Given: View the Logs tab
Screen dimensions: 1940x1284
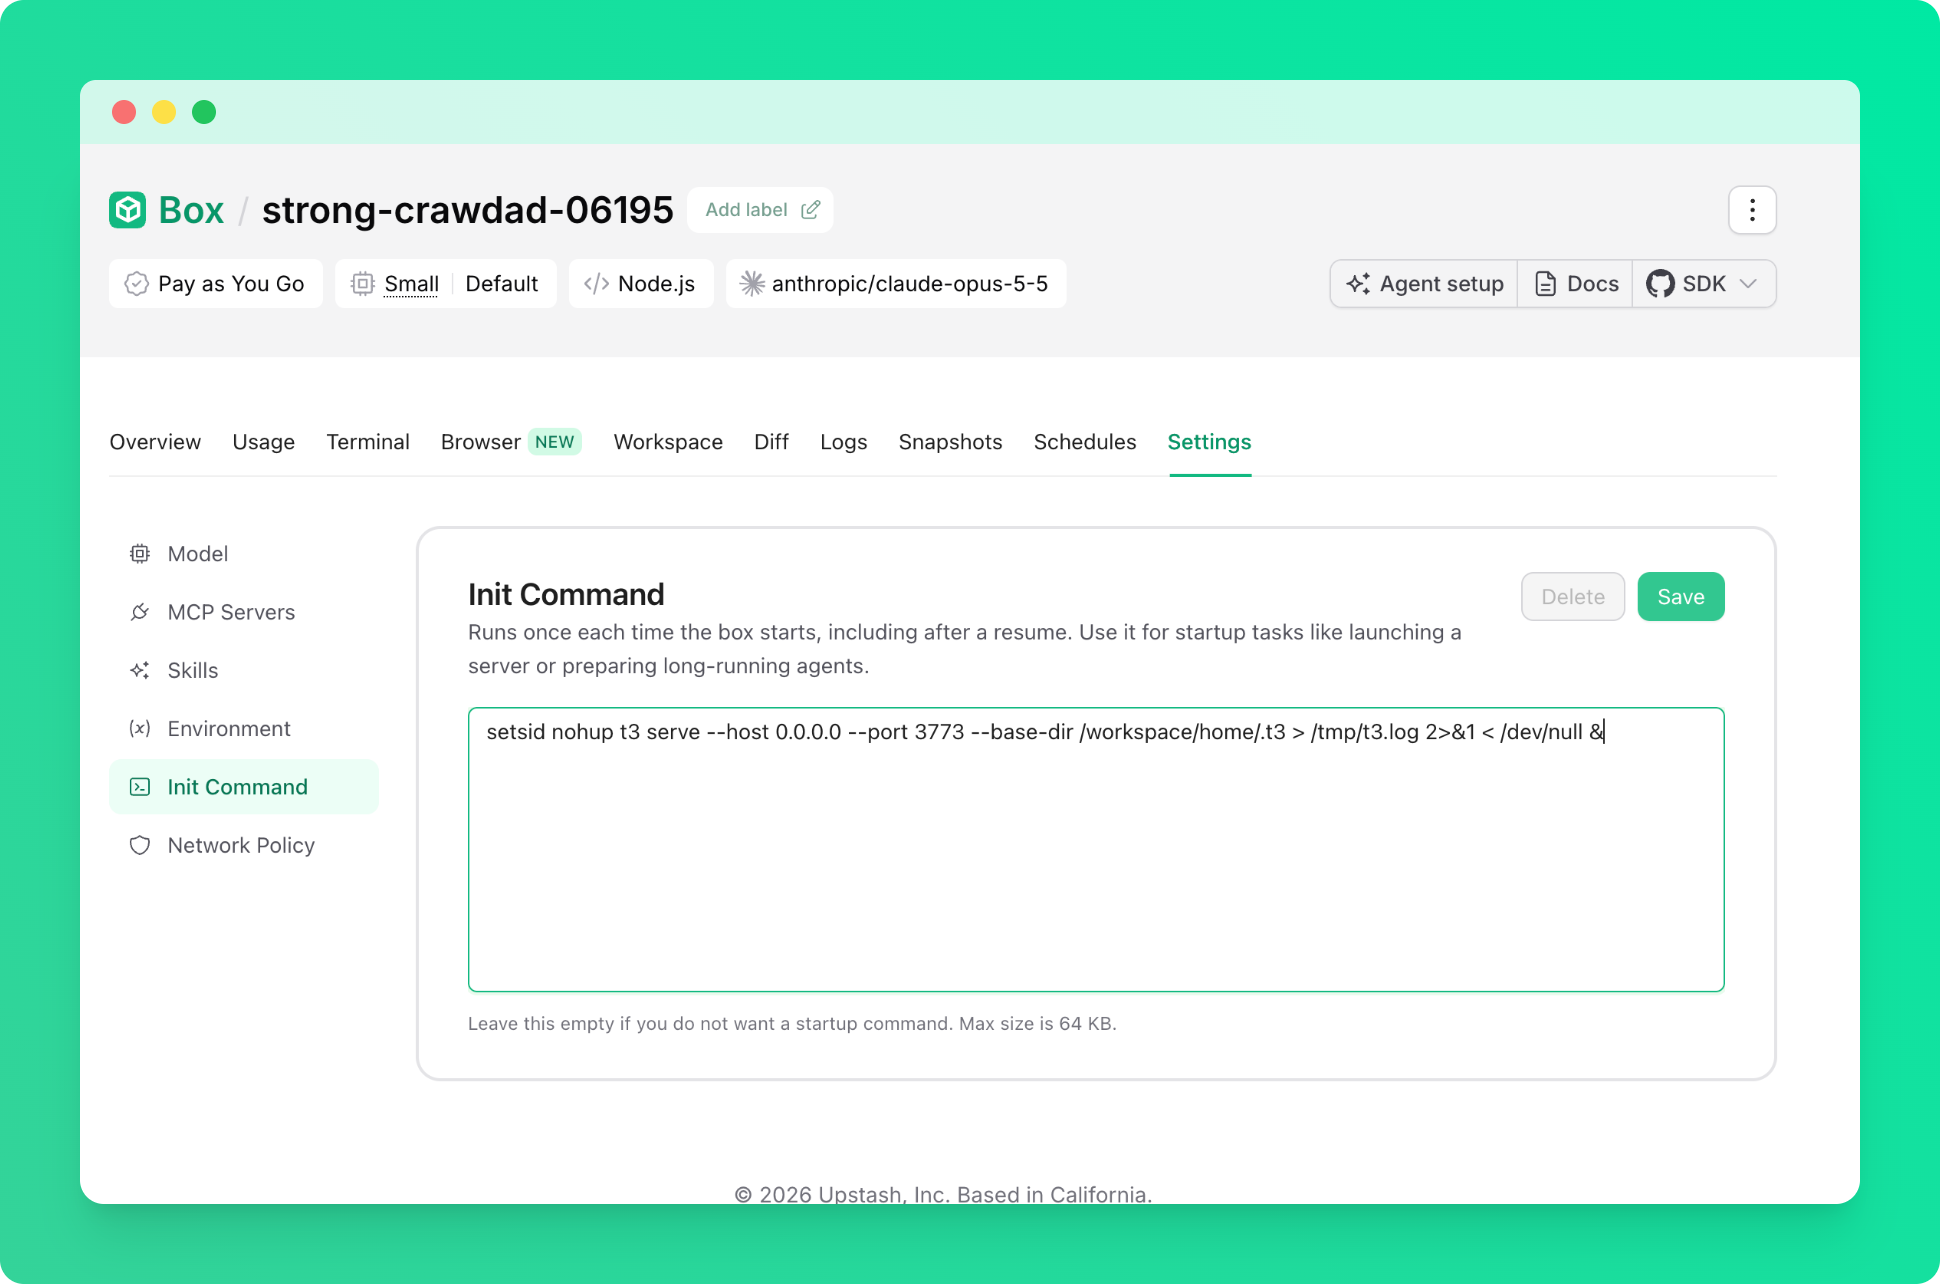Looking at the screenshot, I should (844, 442).
